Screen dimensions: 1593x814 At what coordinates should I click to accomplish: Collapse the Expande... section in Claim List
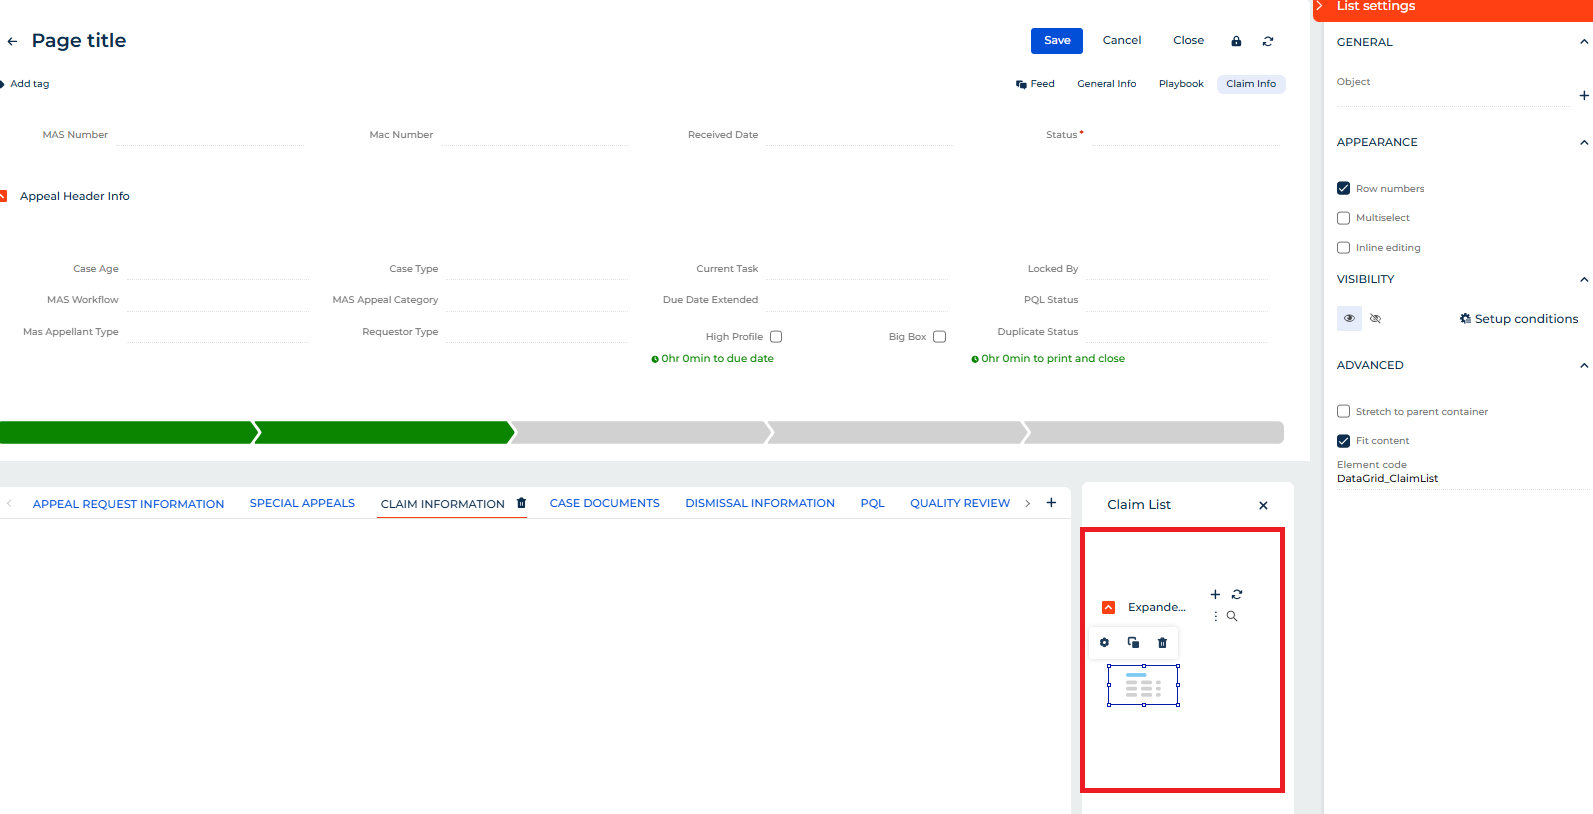tap(1108, 607)
